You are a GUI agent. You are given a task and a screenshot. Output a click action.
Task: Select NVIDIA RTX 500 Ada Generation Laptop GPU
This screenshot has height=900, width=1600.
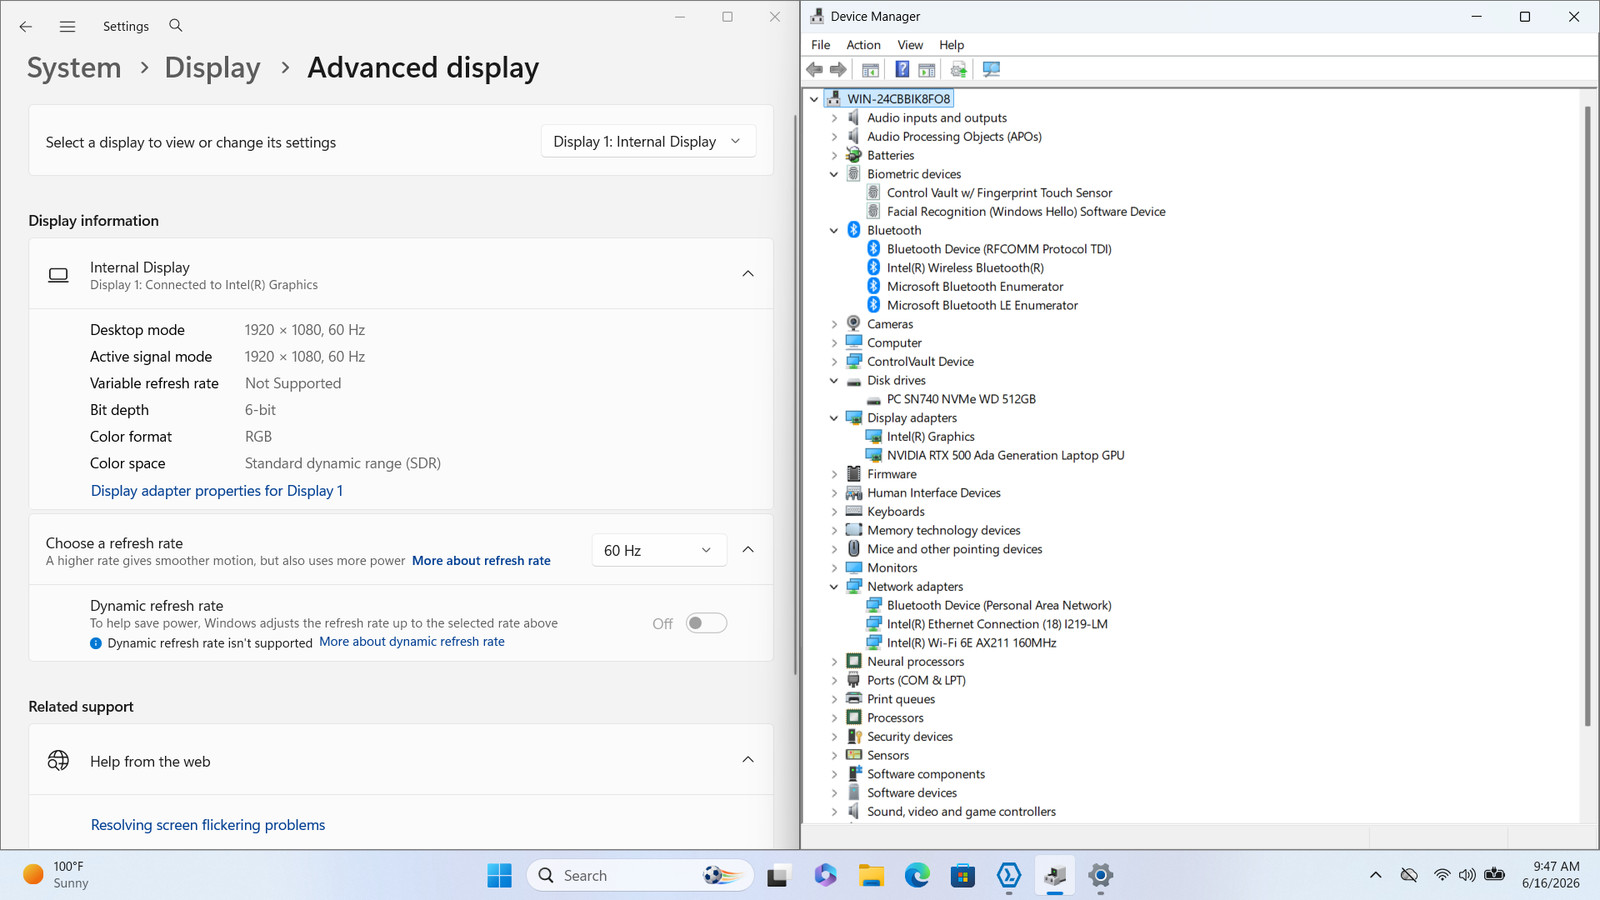click(1005, 455)
